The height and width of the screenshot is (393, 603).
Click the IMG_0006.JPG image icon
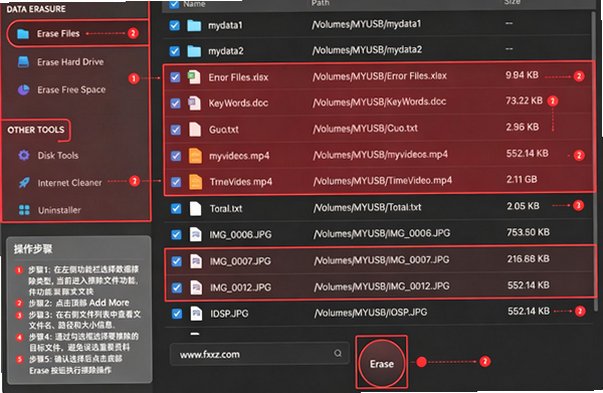tap(195, 235)
